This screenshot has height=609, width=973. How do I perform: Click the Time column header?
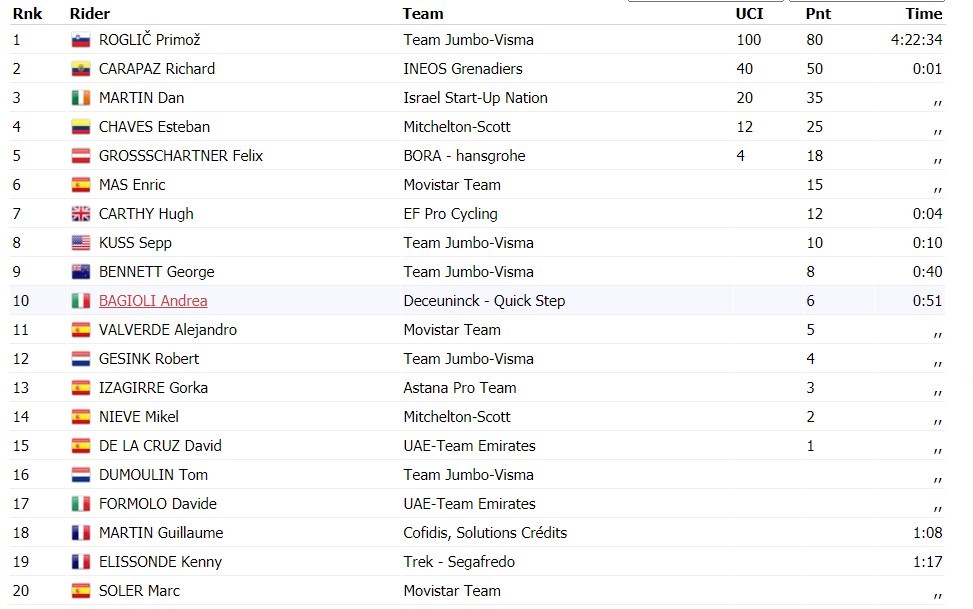click(x=923, y=14)
